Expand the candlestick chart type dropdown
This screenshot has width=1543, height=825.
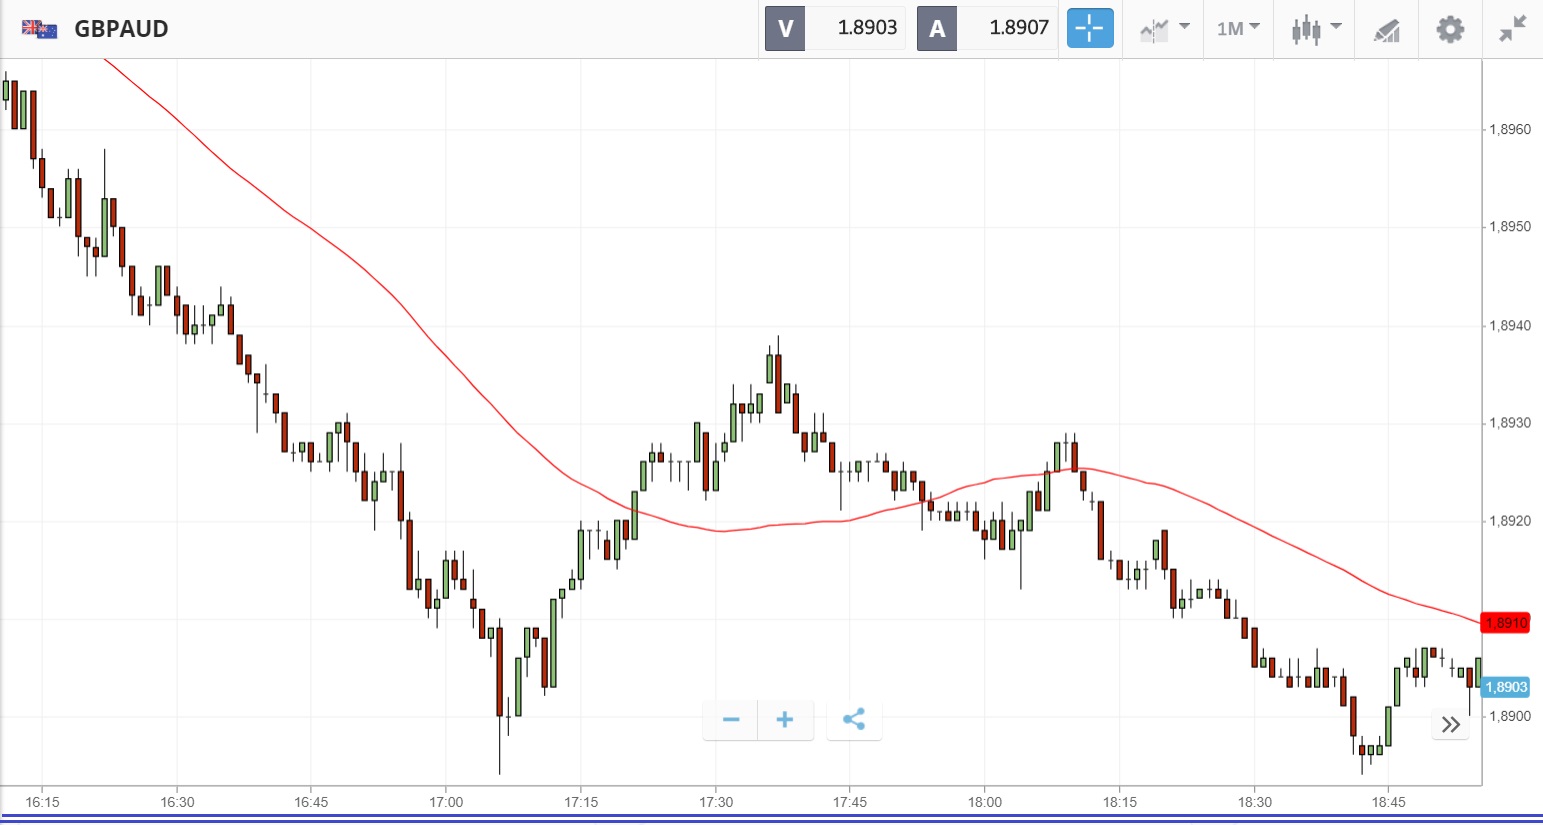1315,28
